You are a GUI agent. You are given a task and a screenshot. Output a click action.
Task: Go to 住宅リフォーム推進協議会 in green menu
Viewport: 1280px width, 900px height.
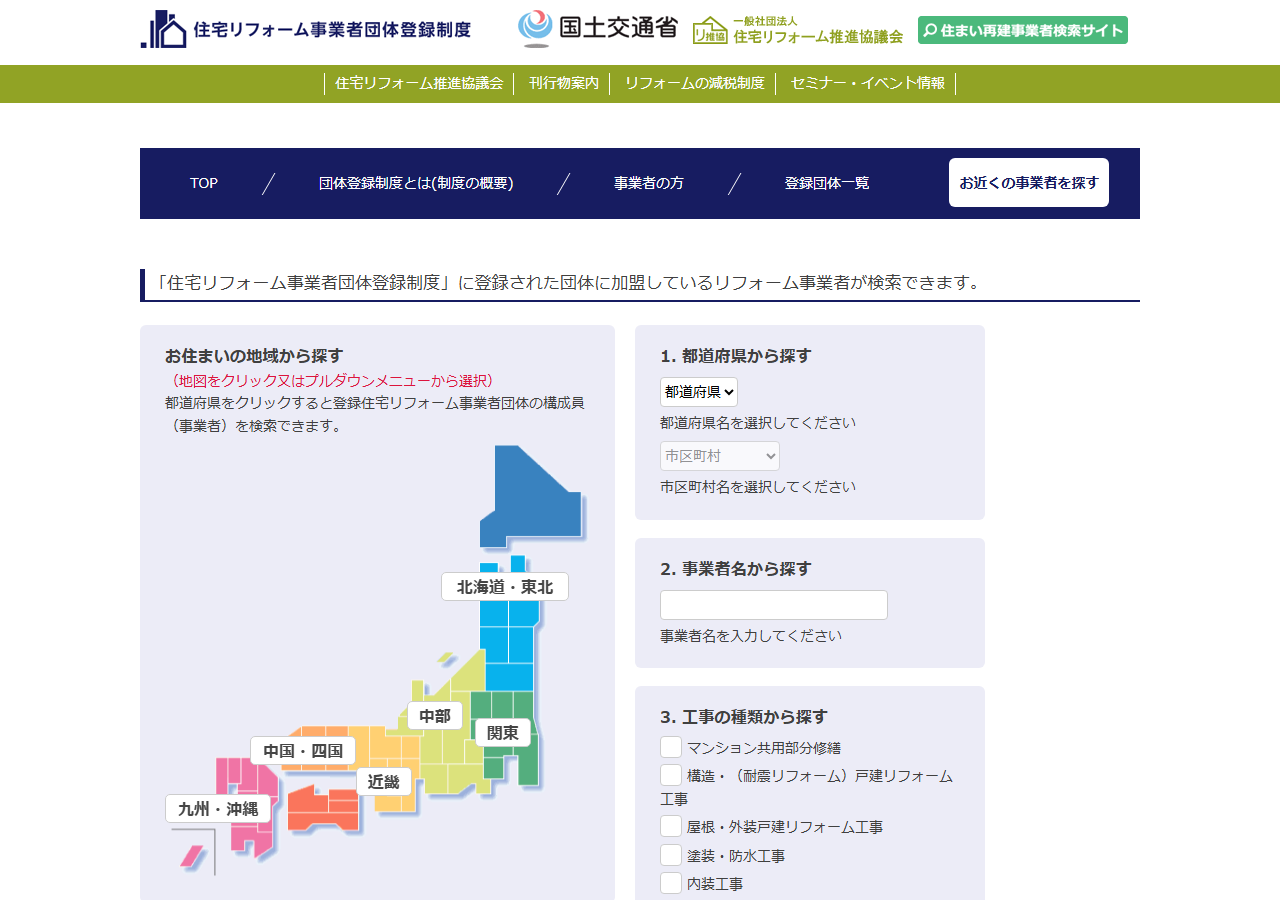click(419, 83)
